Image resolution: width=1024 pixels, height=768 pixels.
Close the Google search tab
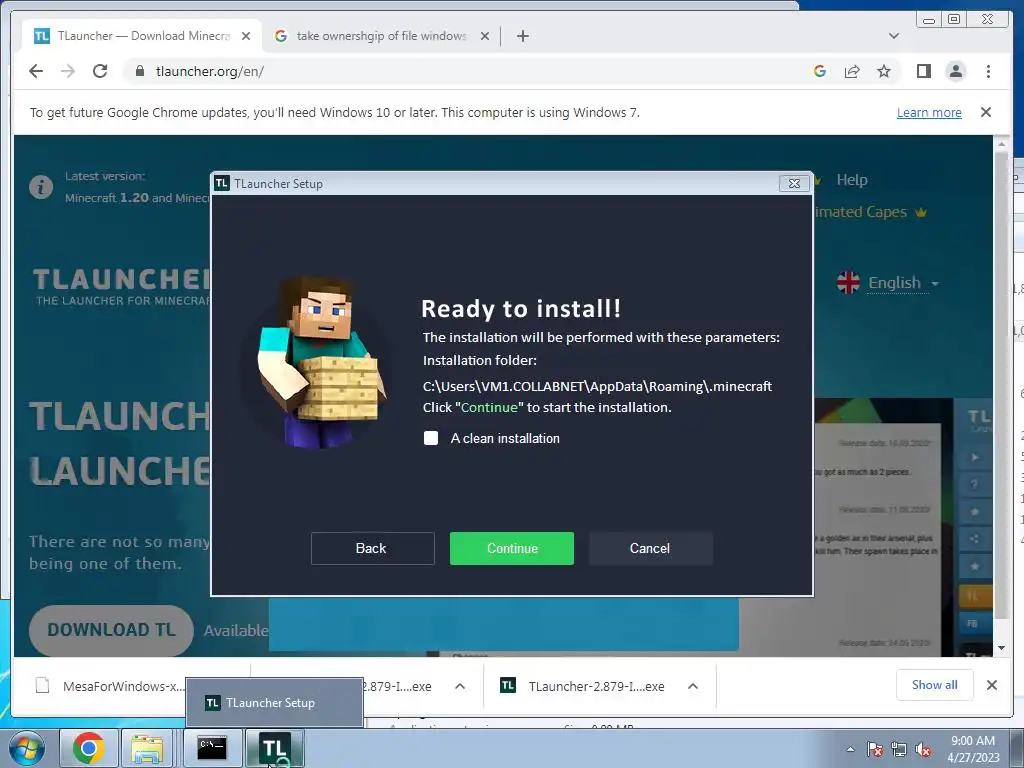(x=485, y=36)
